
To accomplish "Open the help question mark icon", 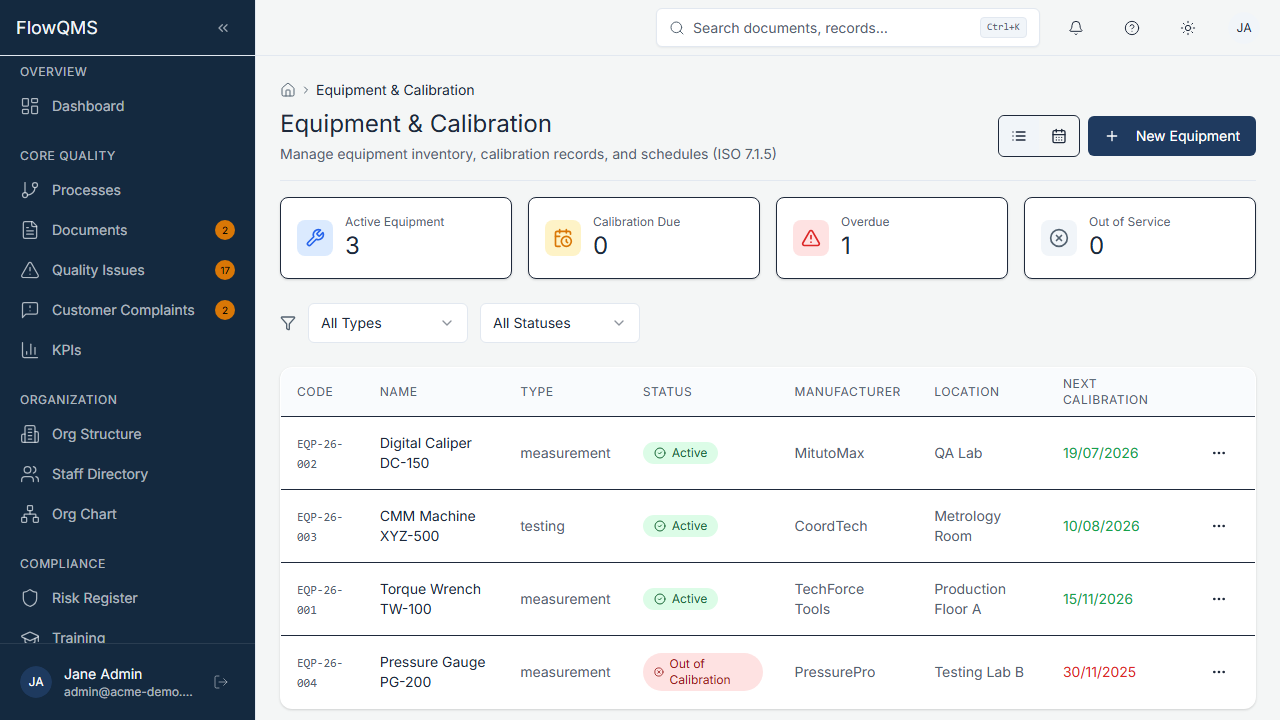I will point(1132,27).
